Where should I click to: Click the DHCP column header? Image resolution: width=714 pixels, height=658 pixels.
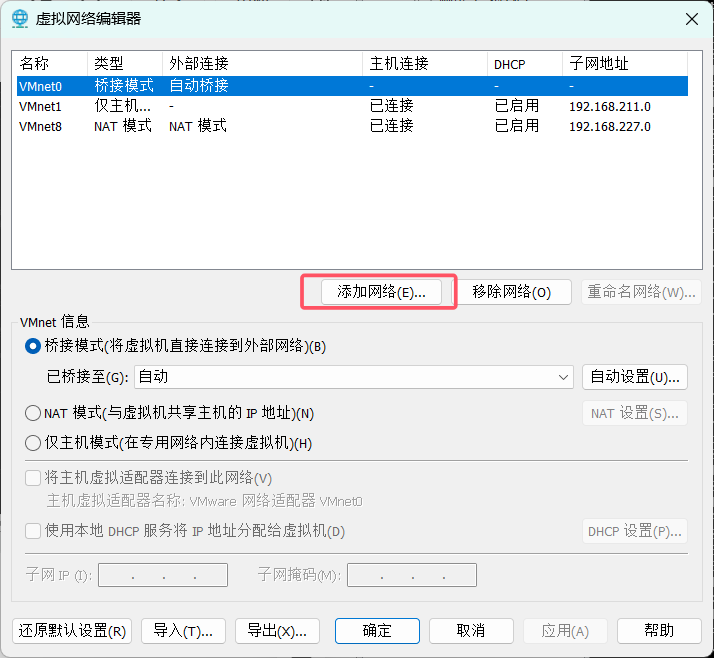pos(525,63)
